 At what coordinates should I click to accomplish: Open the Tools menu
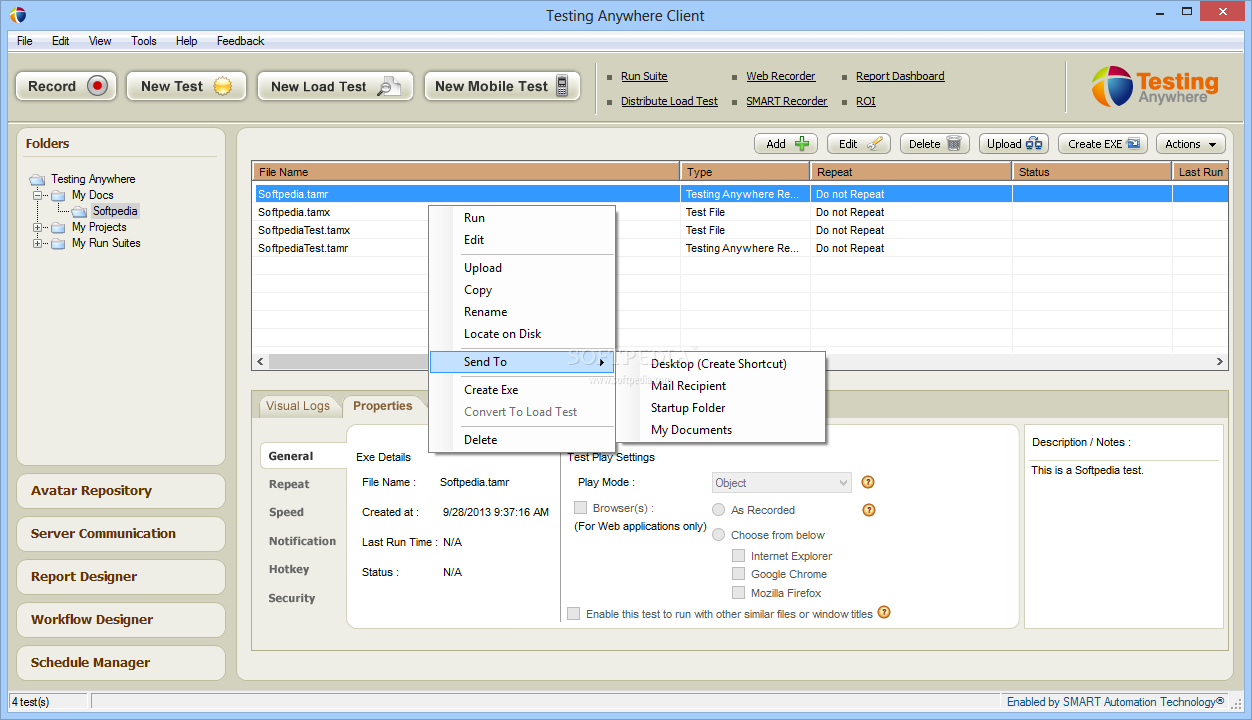coord(144,41)
